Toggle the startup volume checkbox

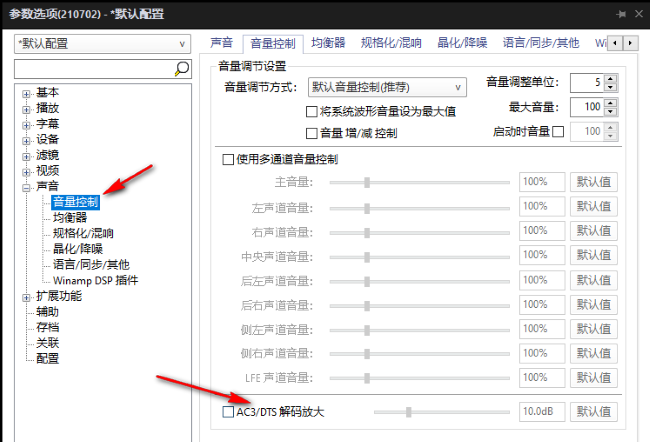point(558,131)
